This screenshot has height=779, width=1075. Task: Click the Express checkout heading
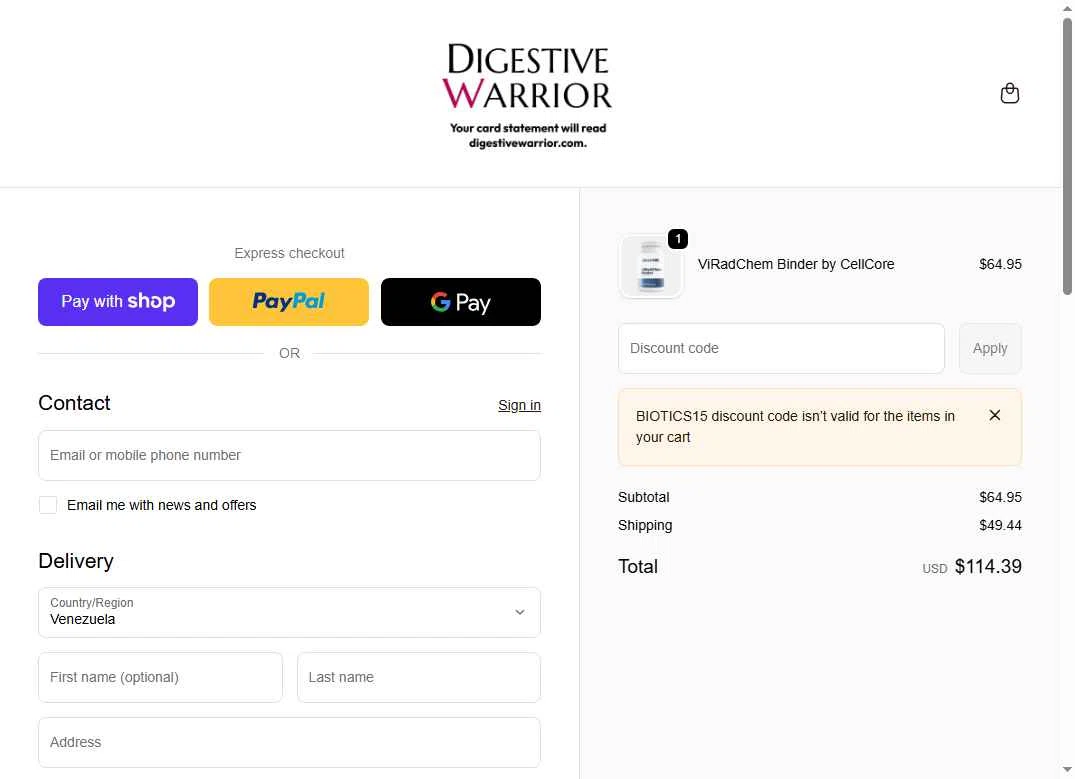click(x=289, y=253)
